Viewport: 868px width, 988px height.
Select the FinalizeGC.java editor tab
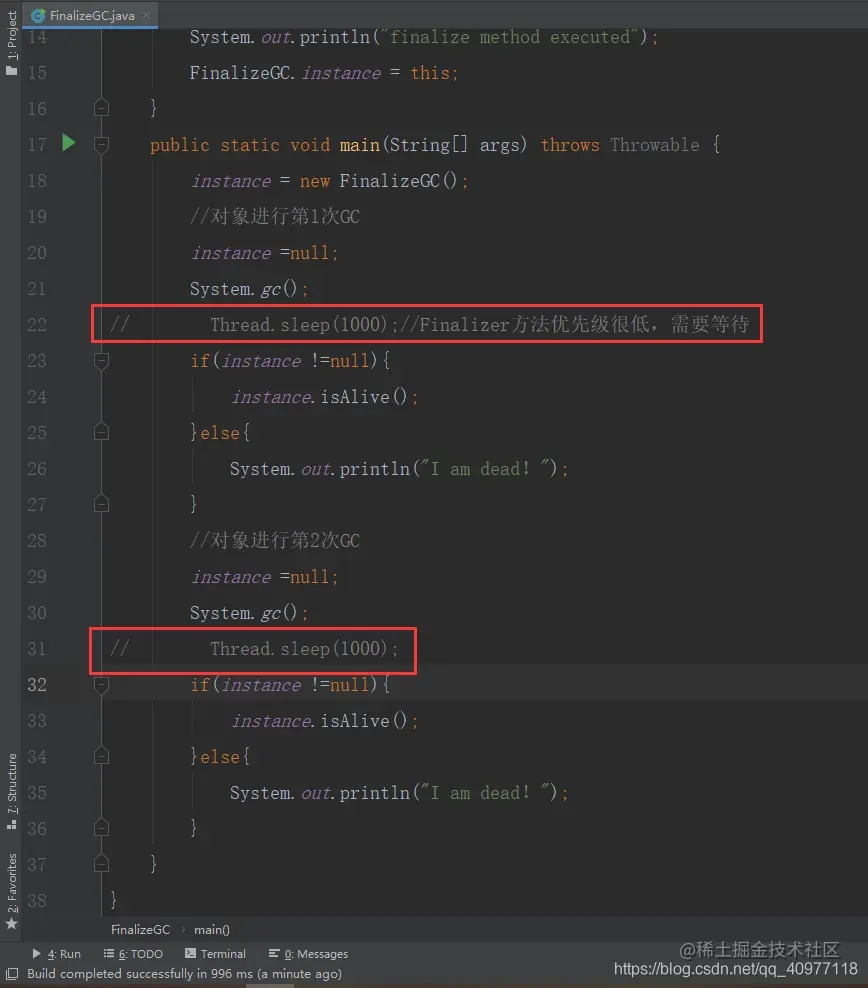pyautogui.click(x=90, y=15)
